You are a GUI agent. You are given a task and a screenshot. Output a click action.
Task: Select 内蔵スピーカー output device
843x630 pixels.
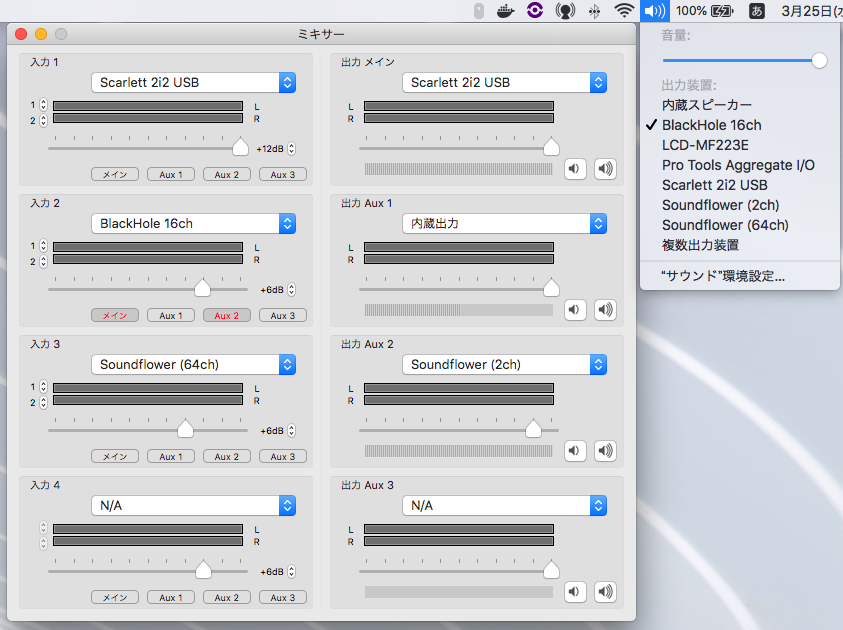[740, 105]
